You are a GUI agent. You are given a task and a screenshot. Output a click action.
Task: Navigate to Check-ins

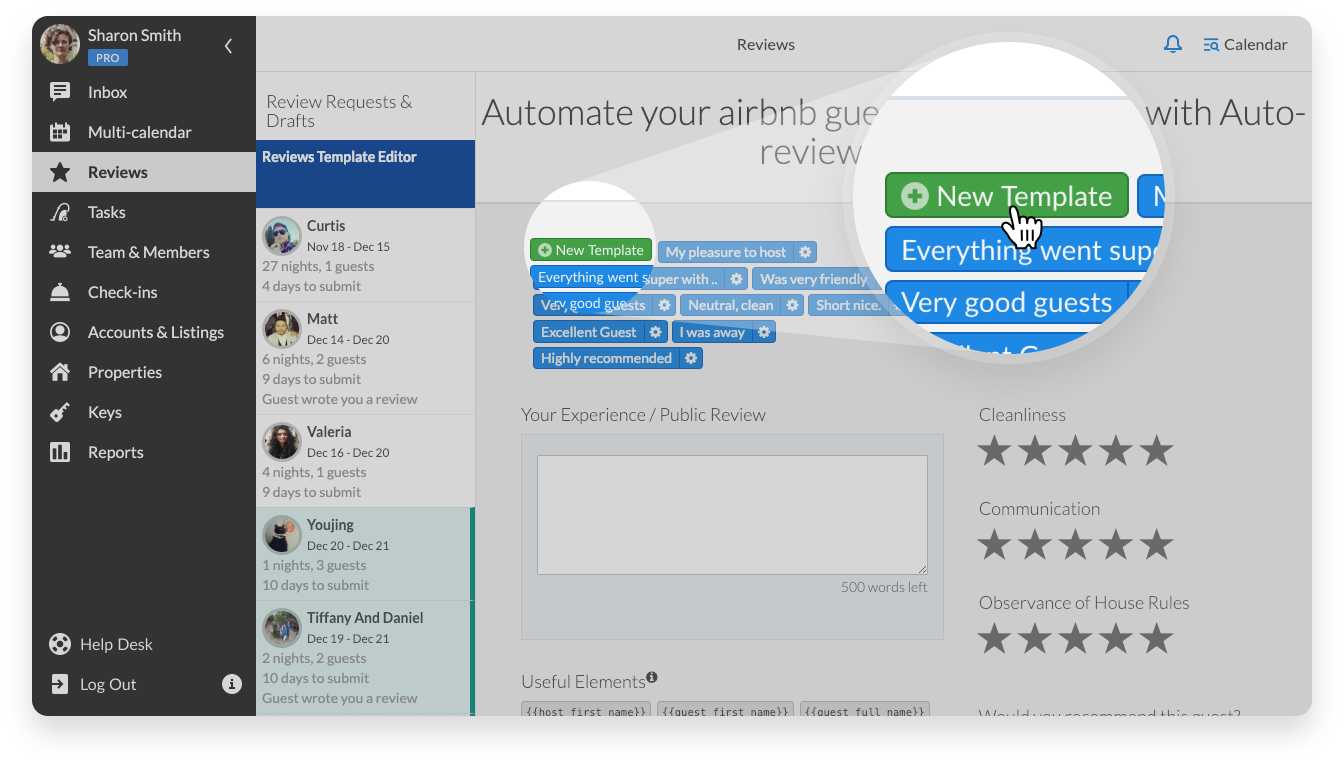(x=144, y=292)
